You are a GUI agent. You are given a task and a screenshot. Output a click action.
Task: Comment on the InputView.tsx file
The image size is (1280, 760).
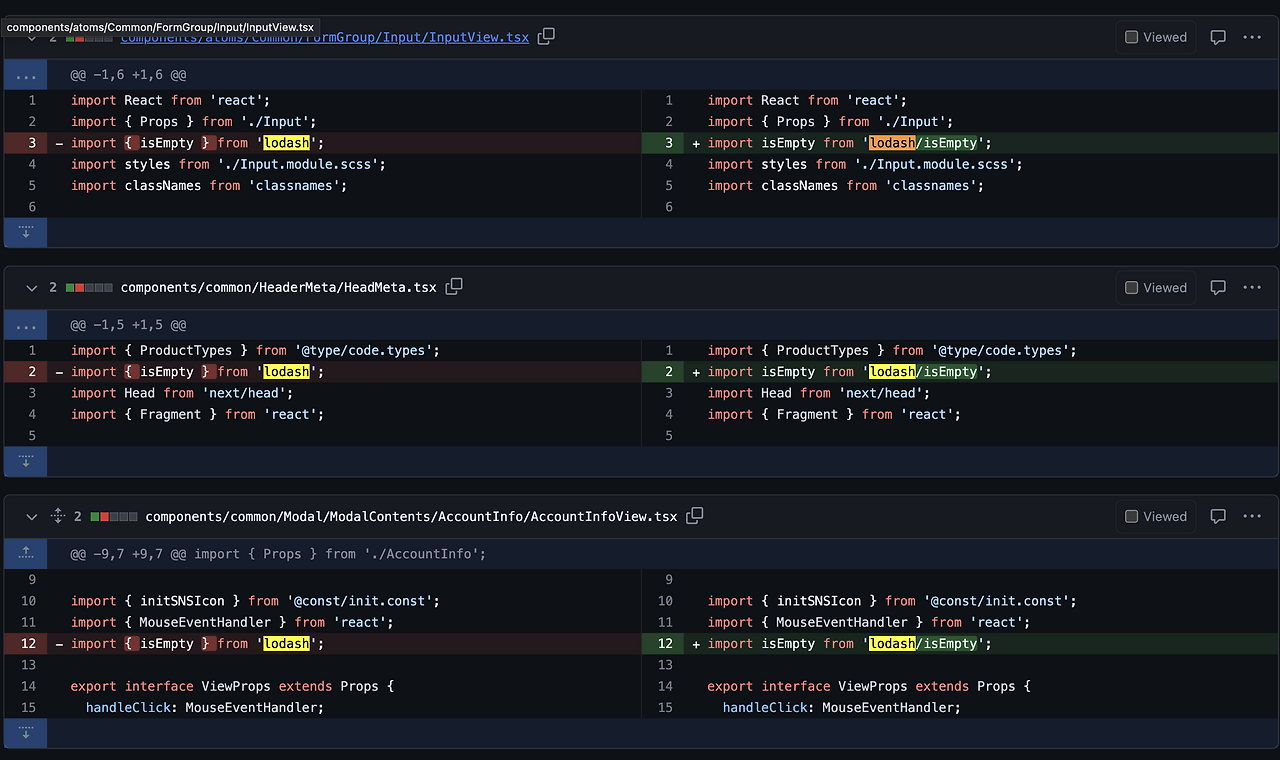tap(1218, 37)
